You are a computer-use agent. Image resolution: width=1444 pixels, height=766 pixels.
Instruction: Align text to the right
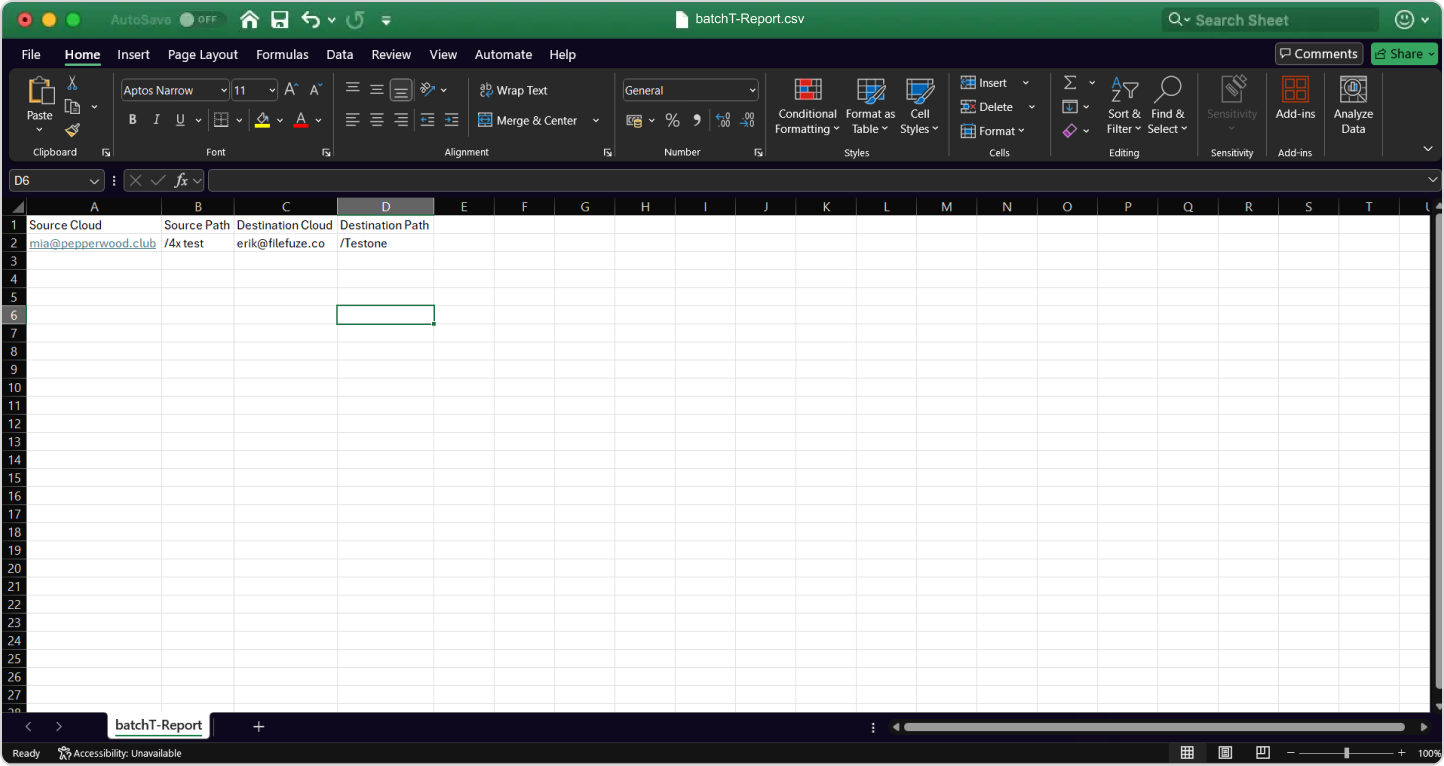[401, 120]
